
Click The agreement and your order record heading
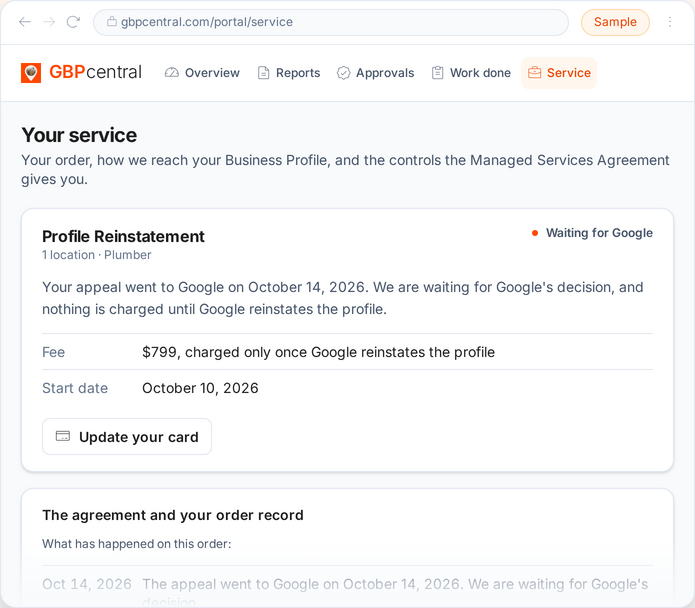pyautogui.click(x=173, y=515)
